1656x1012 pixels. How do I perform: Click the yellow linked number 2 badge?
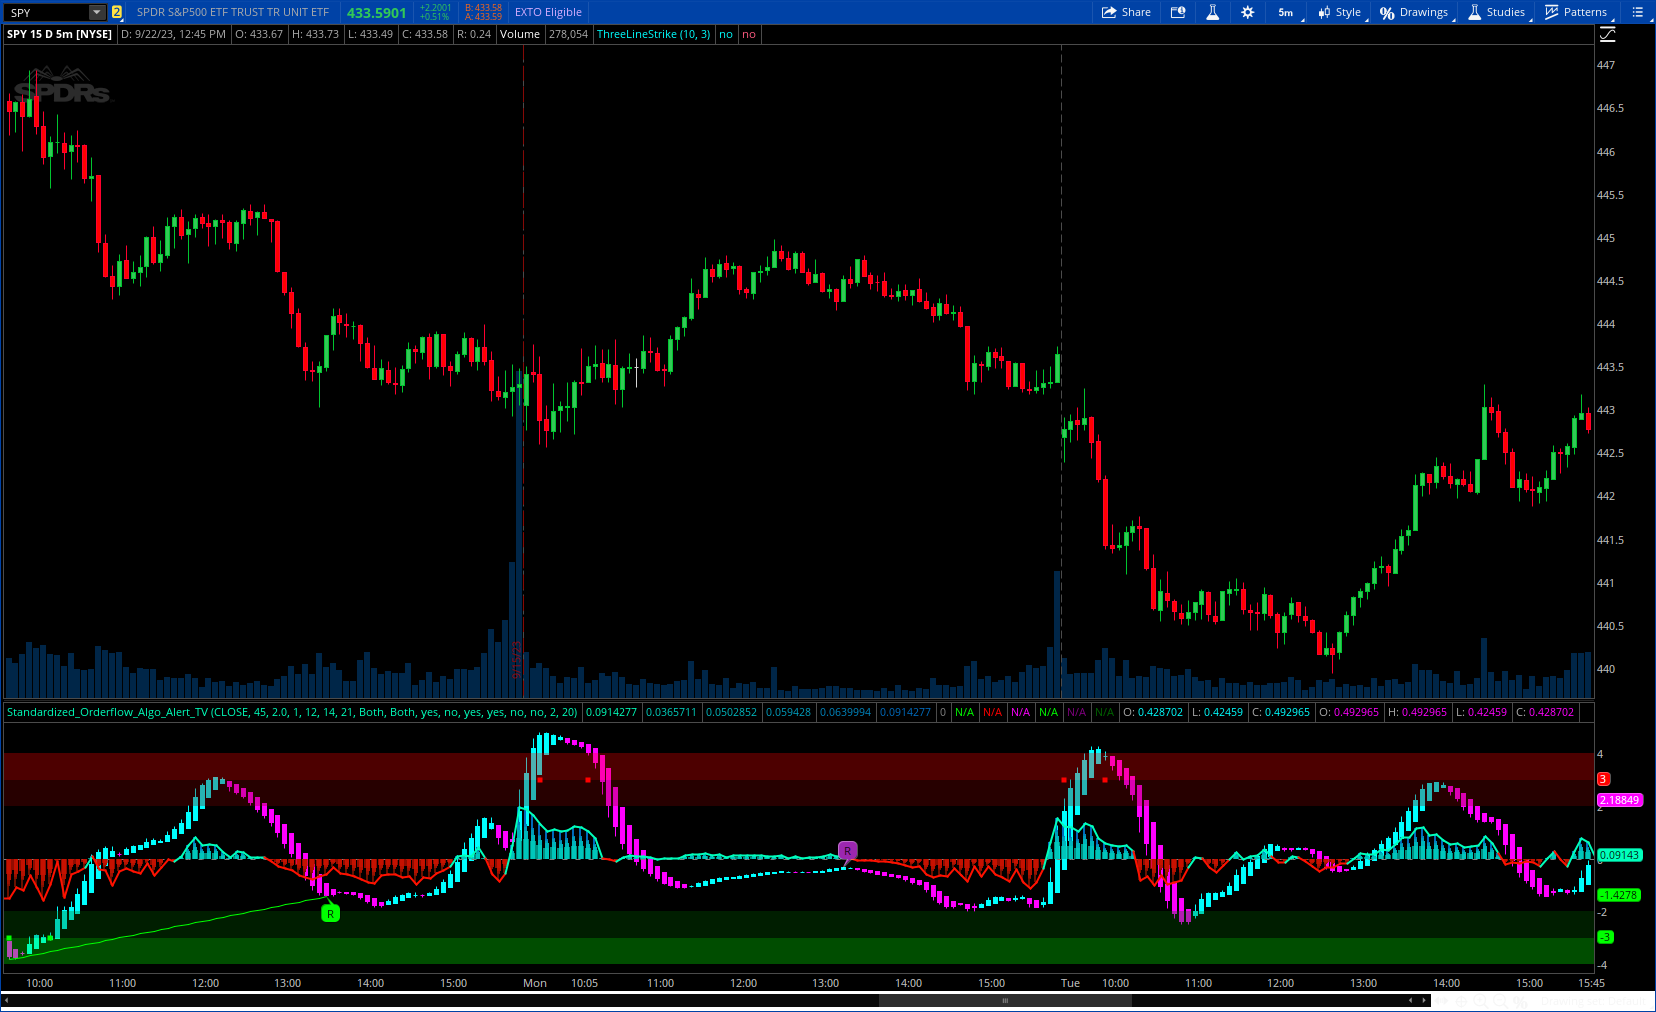(x=117, y=12)
